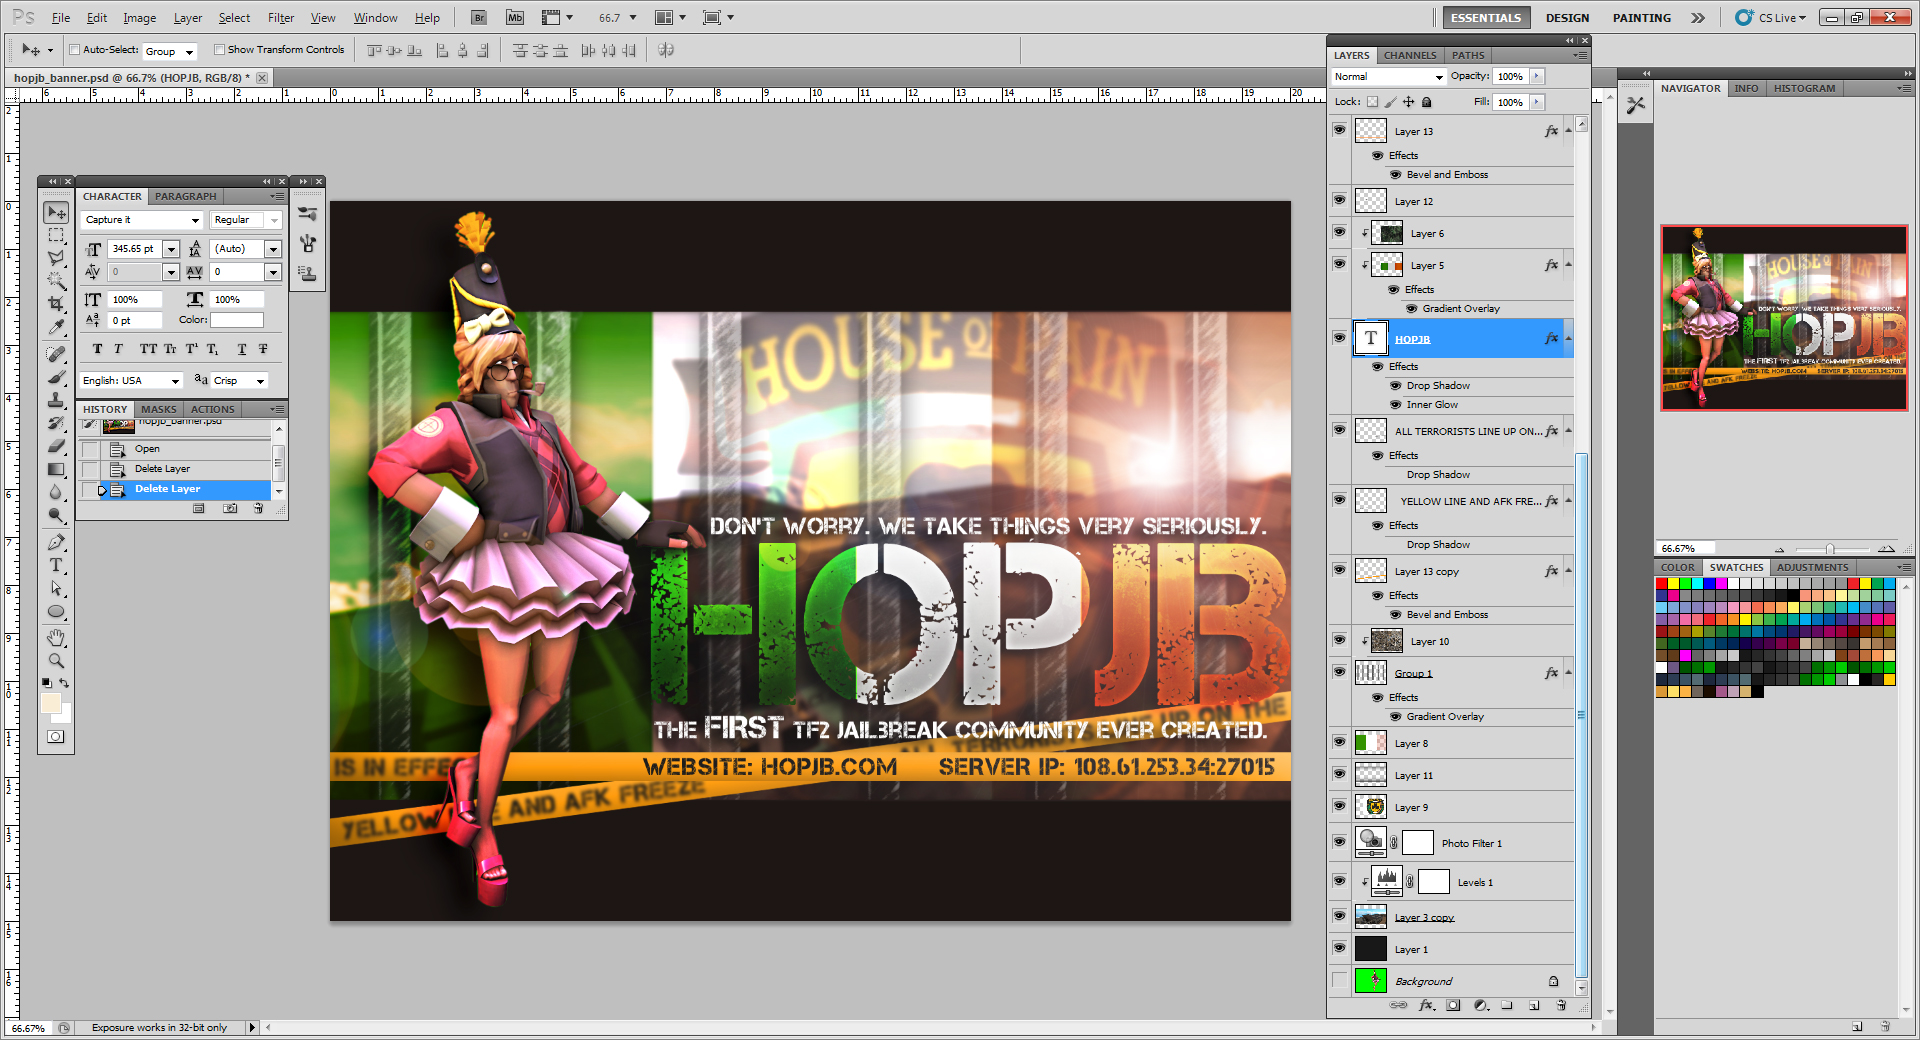Click the Essentials workspace button

point(1485,18)
